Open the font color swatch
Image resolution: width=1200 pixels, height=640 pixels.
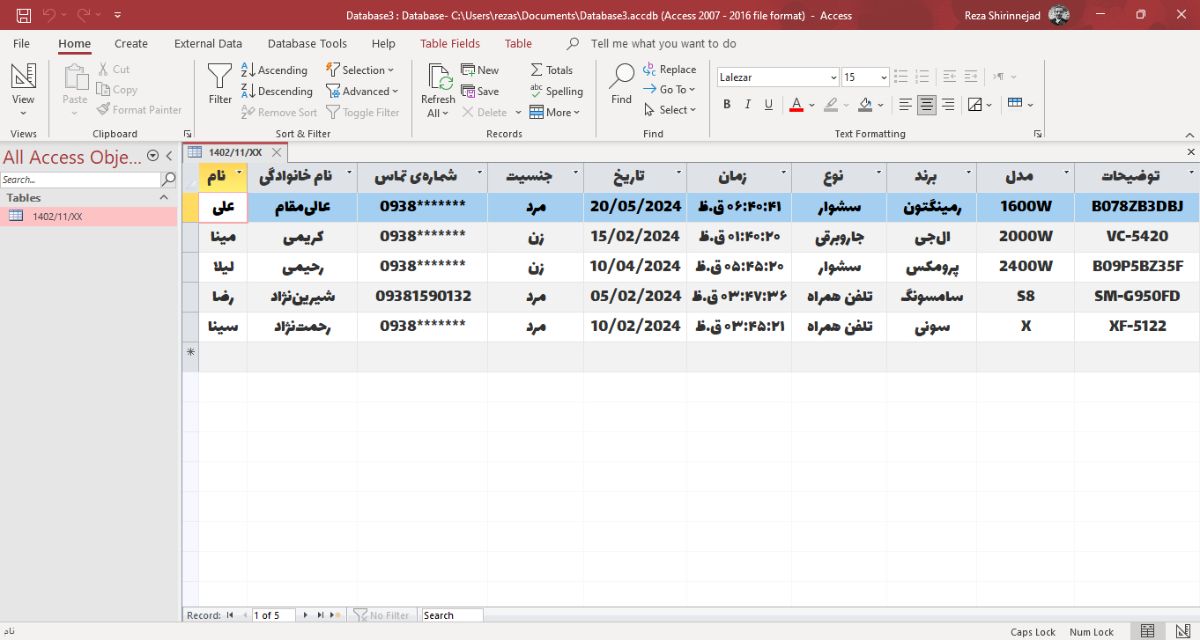(797, 104)
